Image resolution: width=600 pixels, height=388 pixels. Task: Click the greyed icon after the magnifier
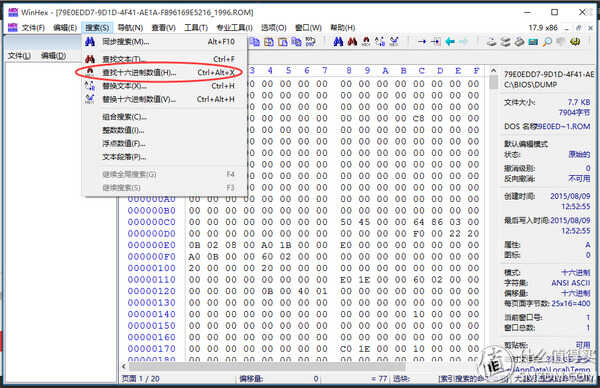point(561,42)
